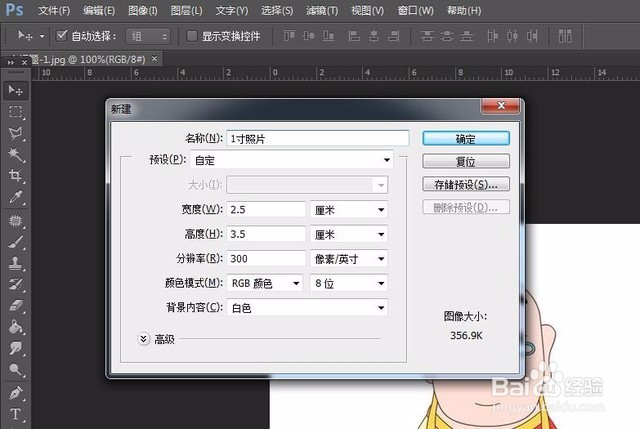Screen dimensions: 640x429
Task: Open the RGB 颜色 color mode dropdown
Action: click(x=264, y=283)
